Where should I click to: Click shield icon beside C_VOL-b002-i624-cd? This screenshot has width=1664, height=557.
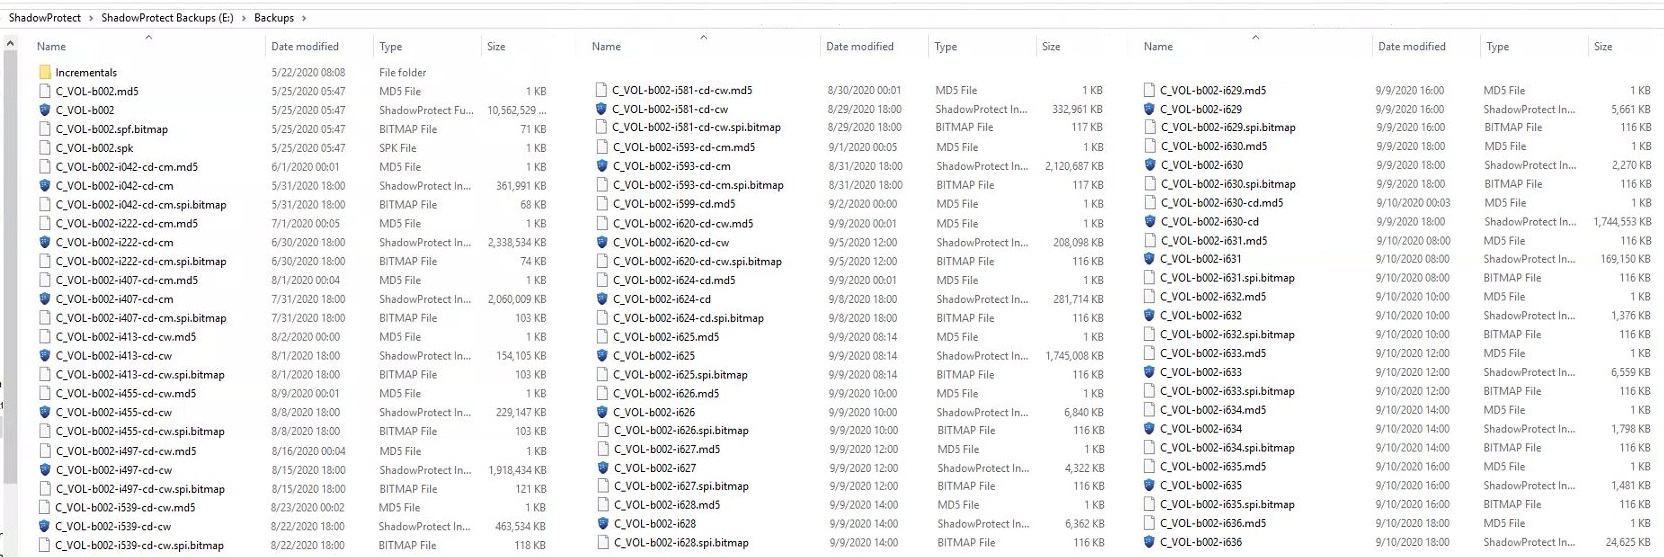[601, 299]
